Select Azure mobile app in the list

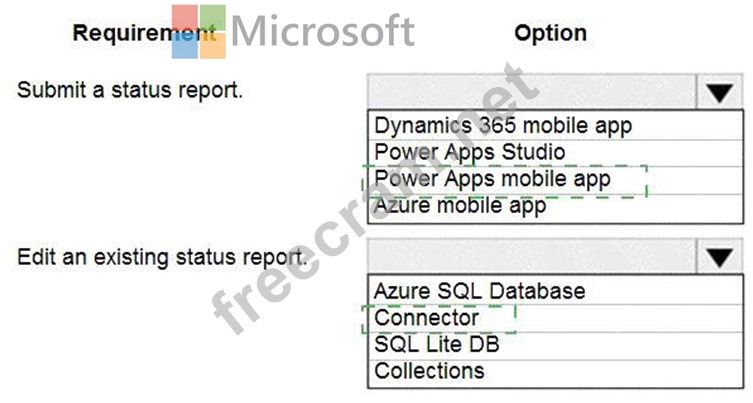pos(555,207)
